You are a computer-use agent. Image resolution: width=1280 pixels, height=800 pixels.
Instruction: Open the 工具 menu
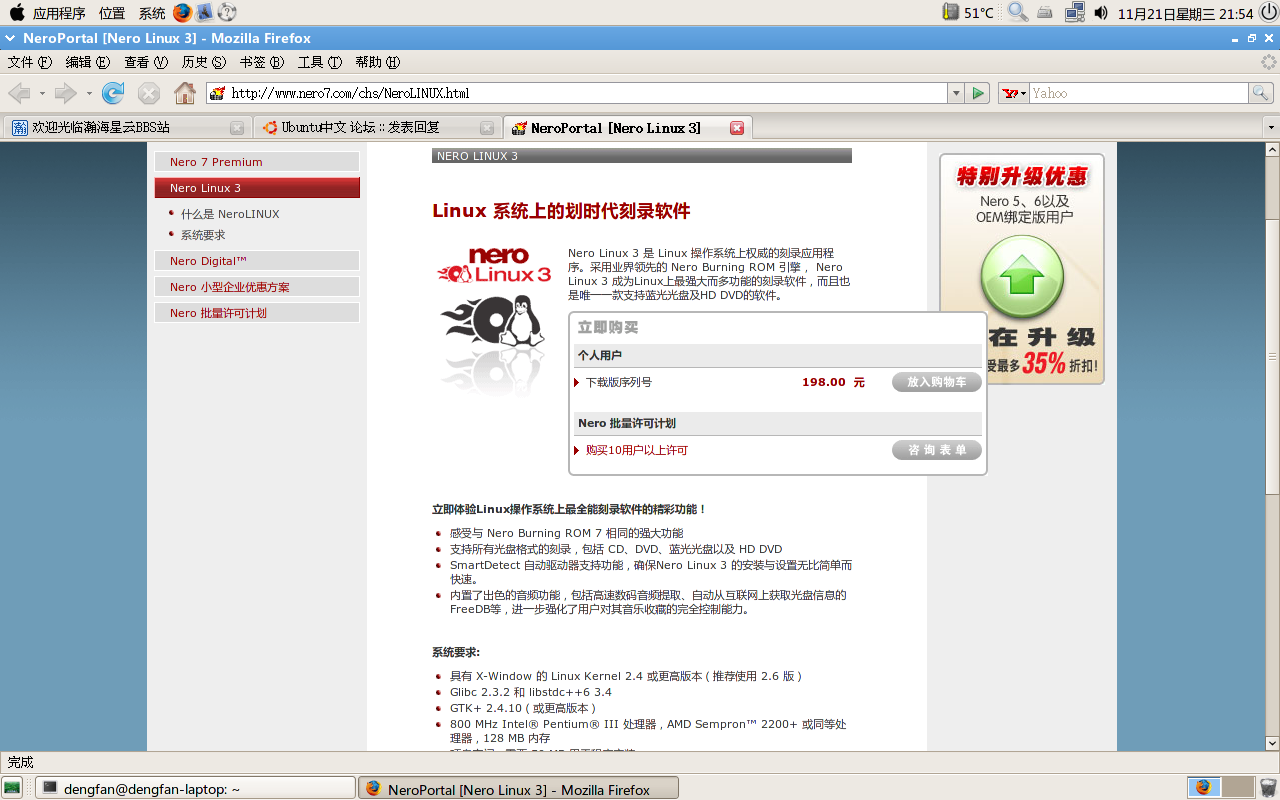[319, 62]
